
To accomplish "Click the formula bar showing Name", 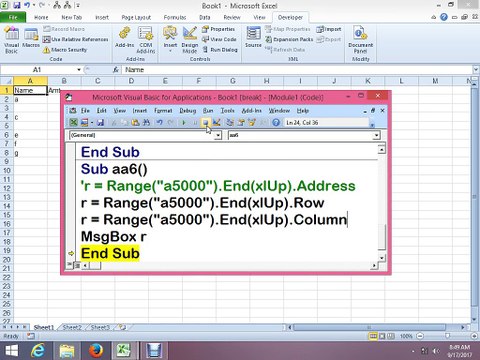I will pos(297,70).
